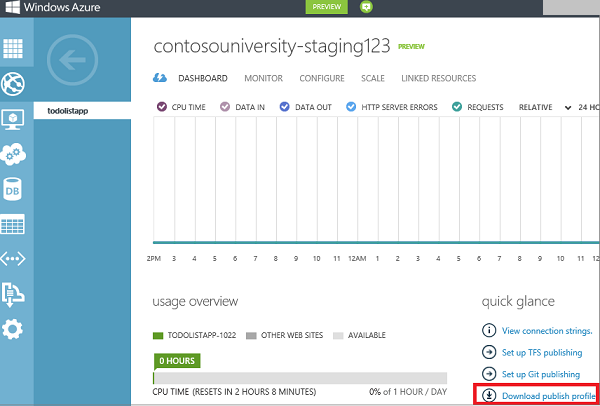The image size is (600, 406).
Task: Open Web Sites in the sidebar
Action: 15,83
